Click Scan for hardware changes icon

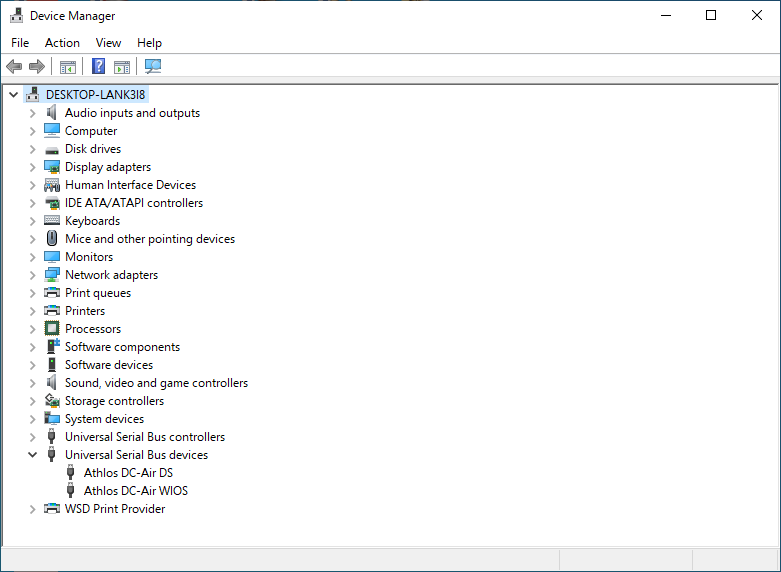click(153, 67)
